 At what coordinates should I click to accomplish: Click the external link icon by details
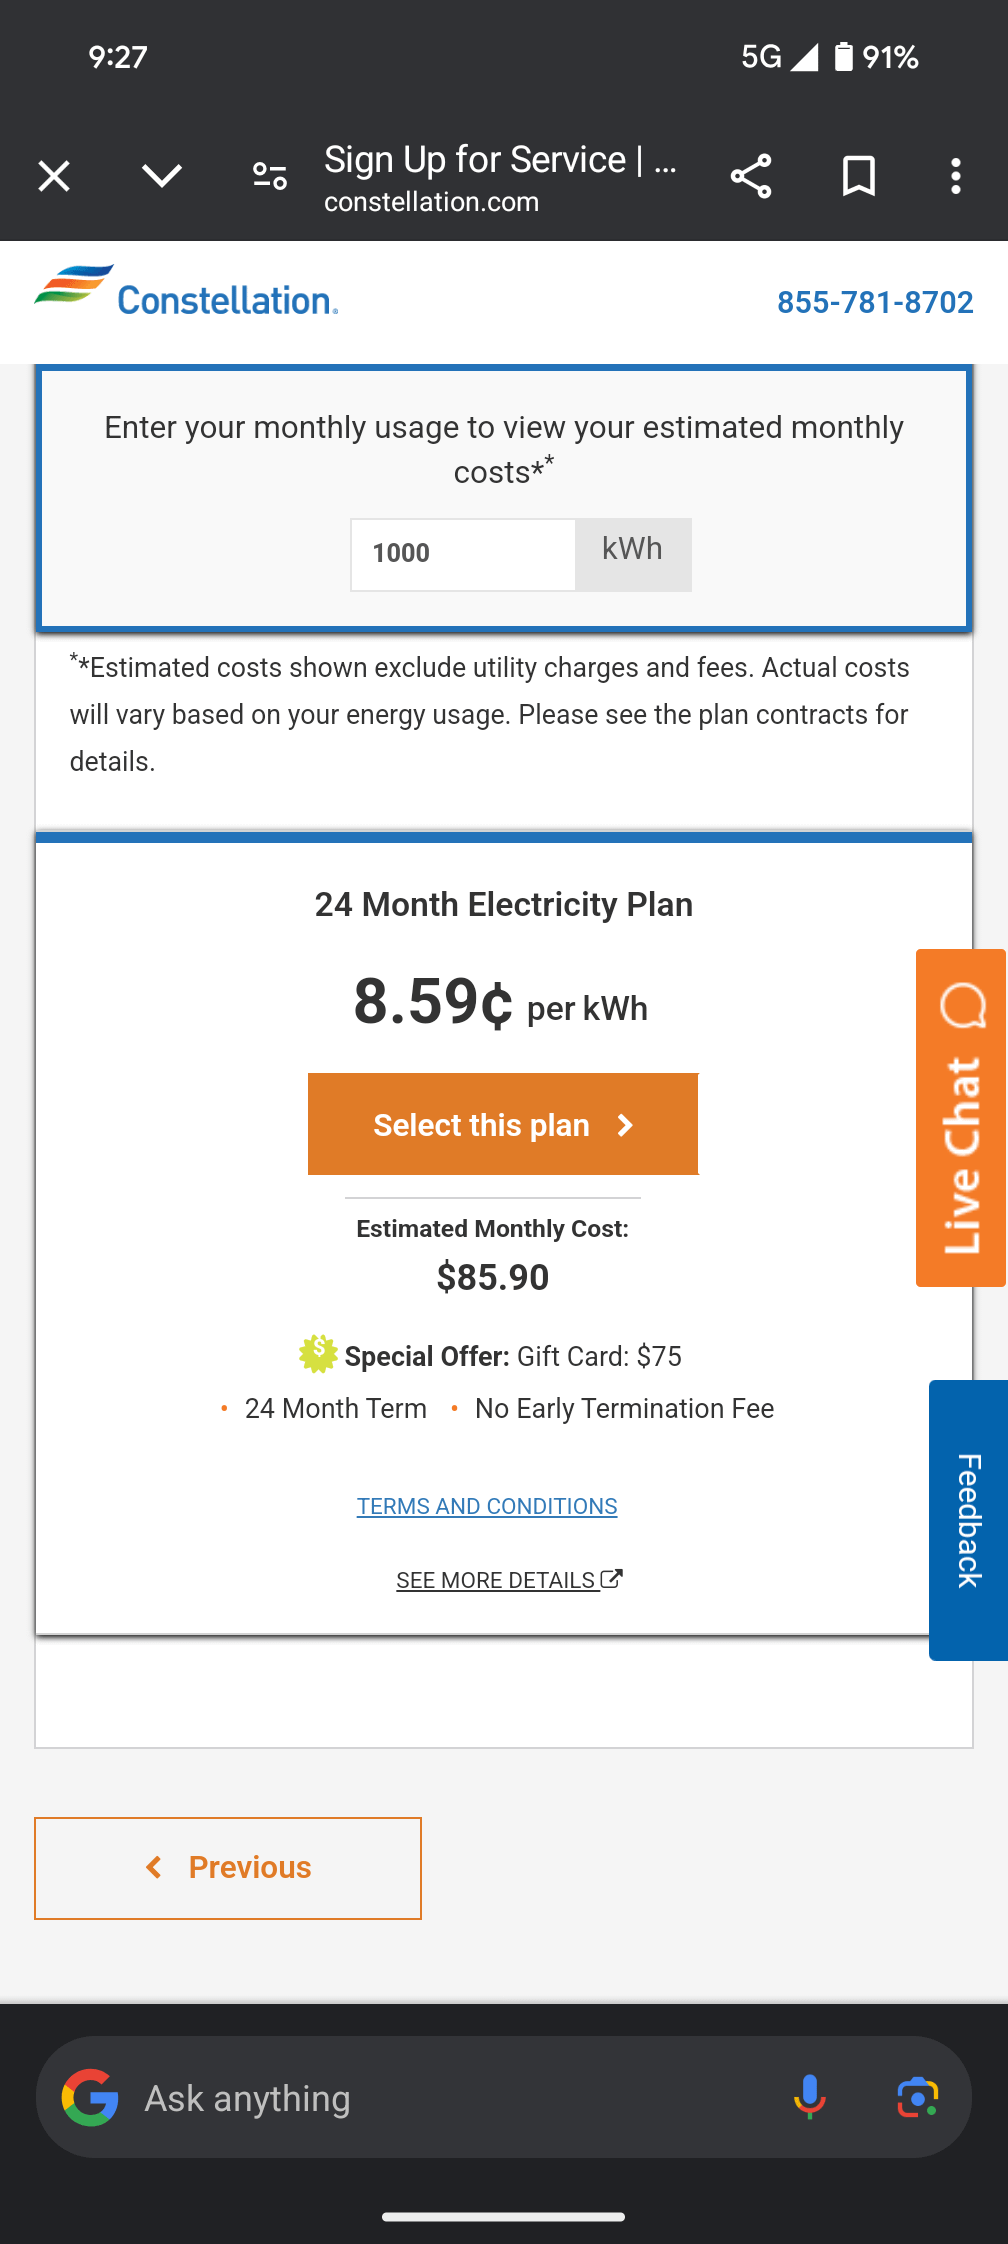612,1579
